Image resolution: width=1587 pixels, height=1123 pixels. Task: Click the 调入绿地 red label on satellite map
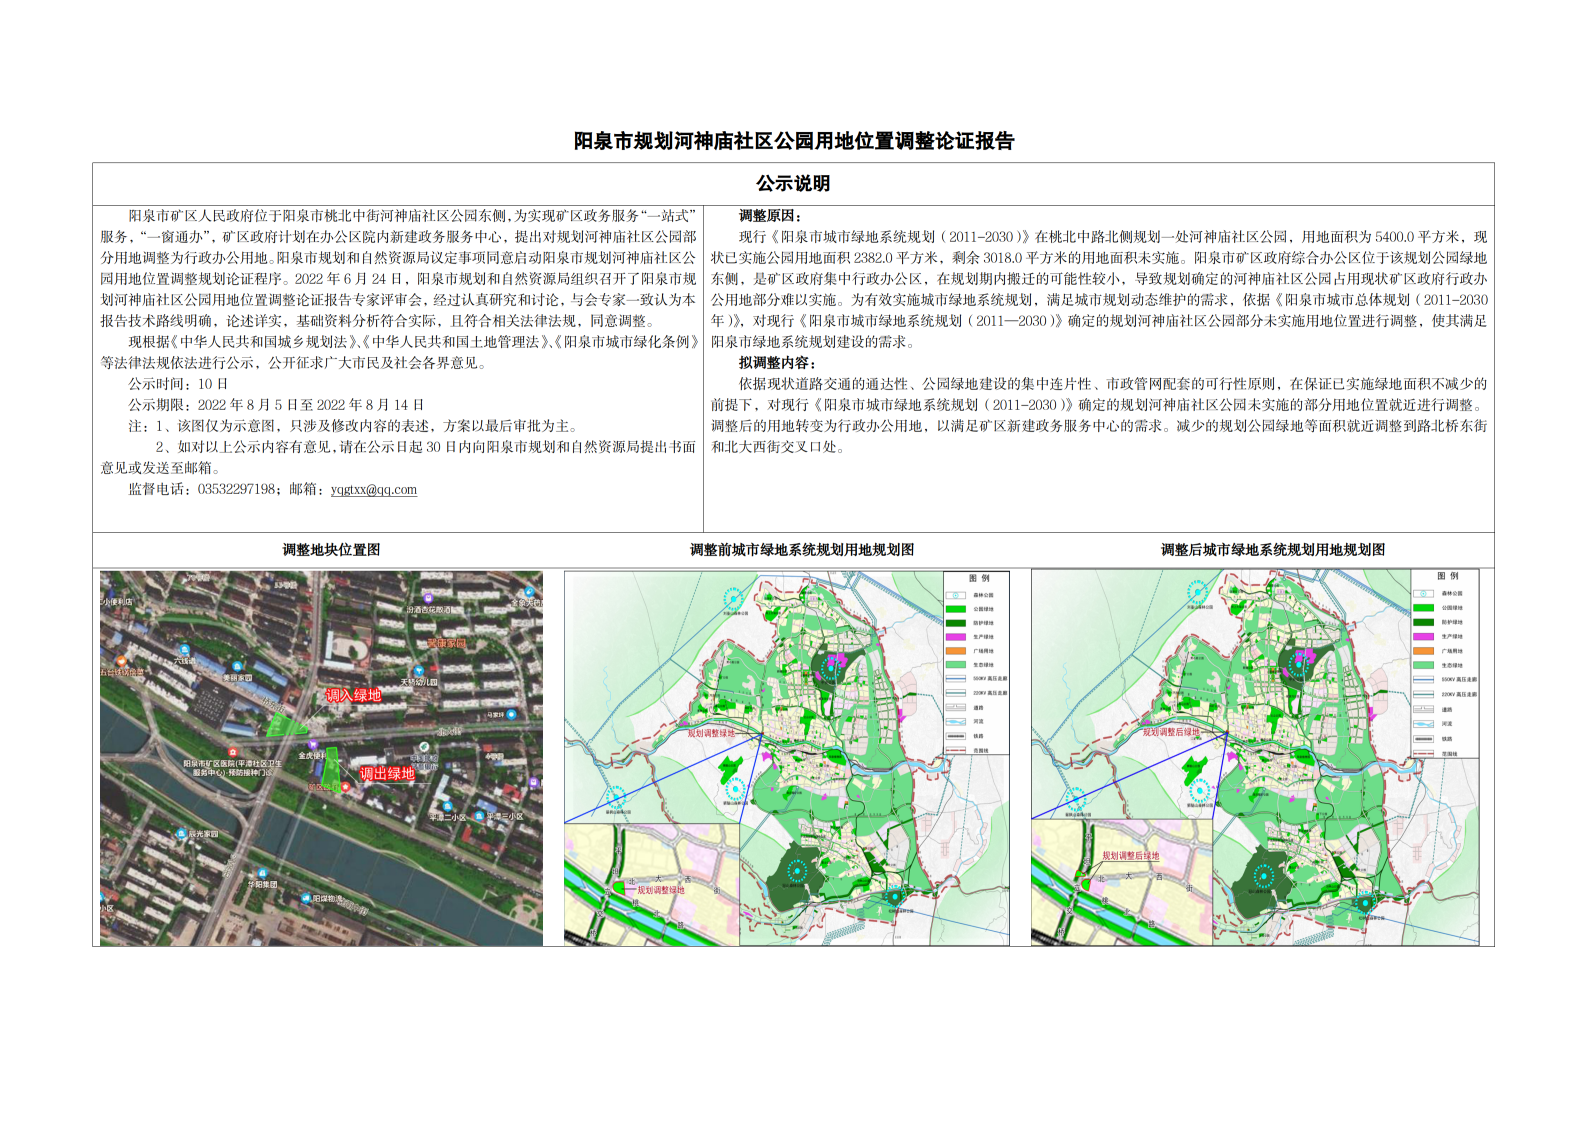tap(353, 695)
